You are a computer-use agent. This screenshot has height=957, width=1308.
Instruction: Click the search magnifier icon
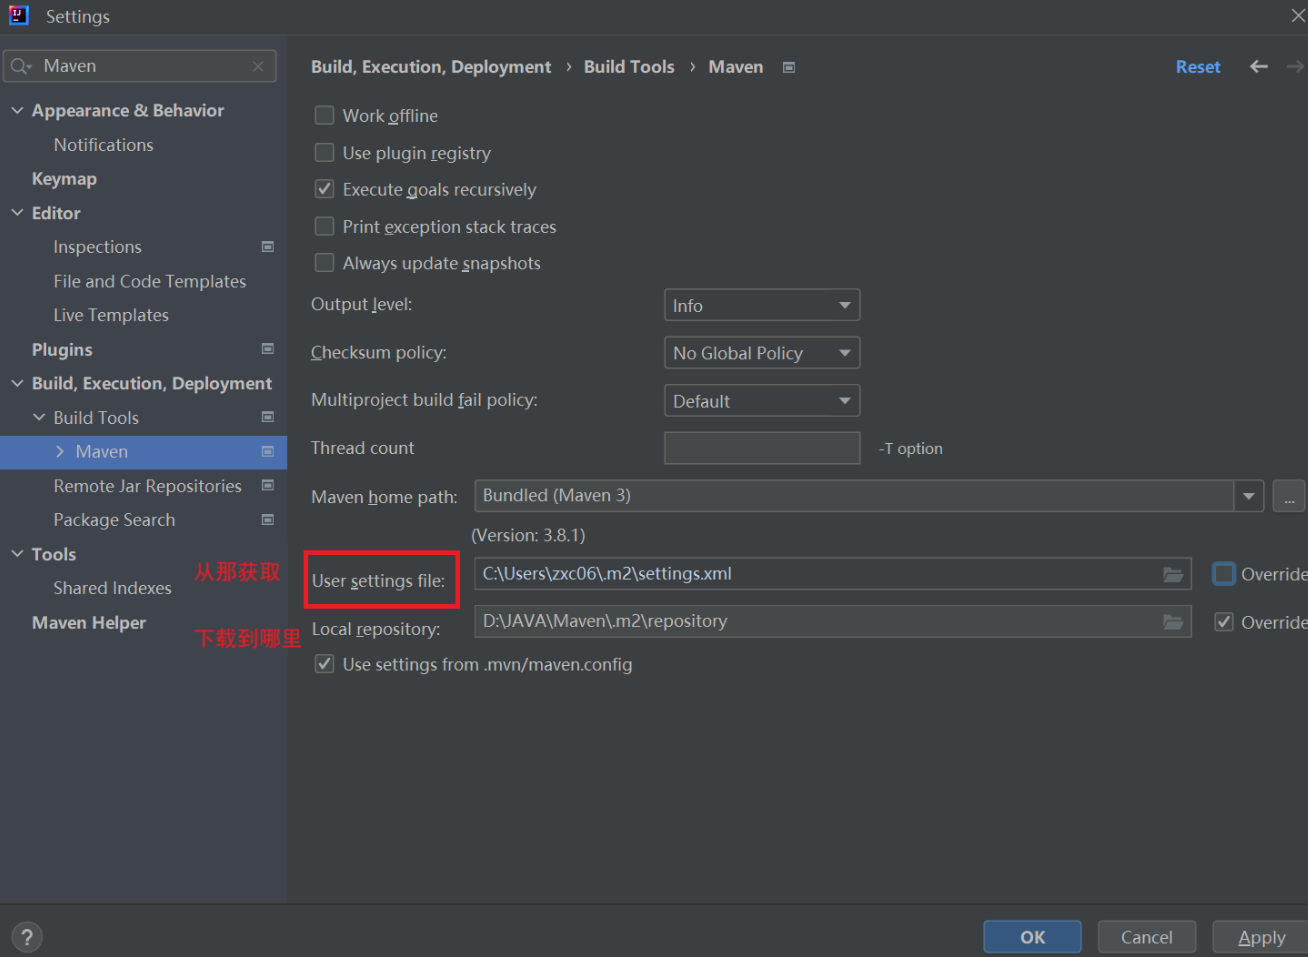20,66
